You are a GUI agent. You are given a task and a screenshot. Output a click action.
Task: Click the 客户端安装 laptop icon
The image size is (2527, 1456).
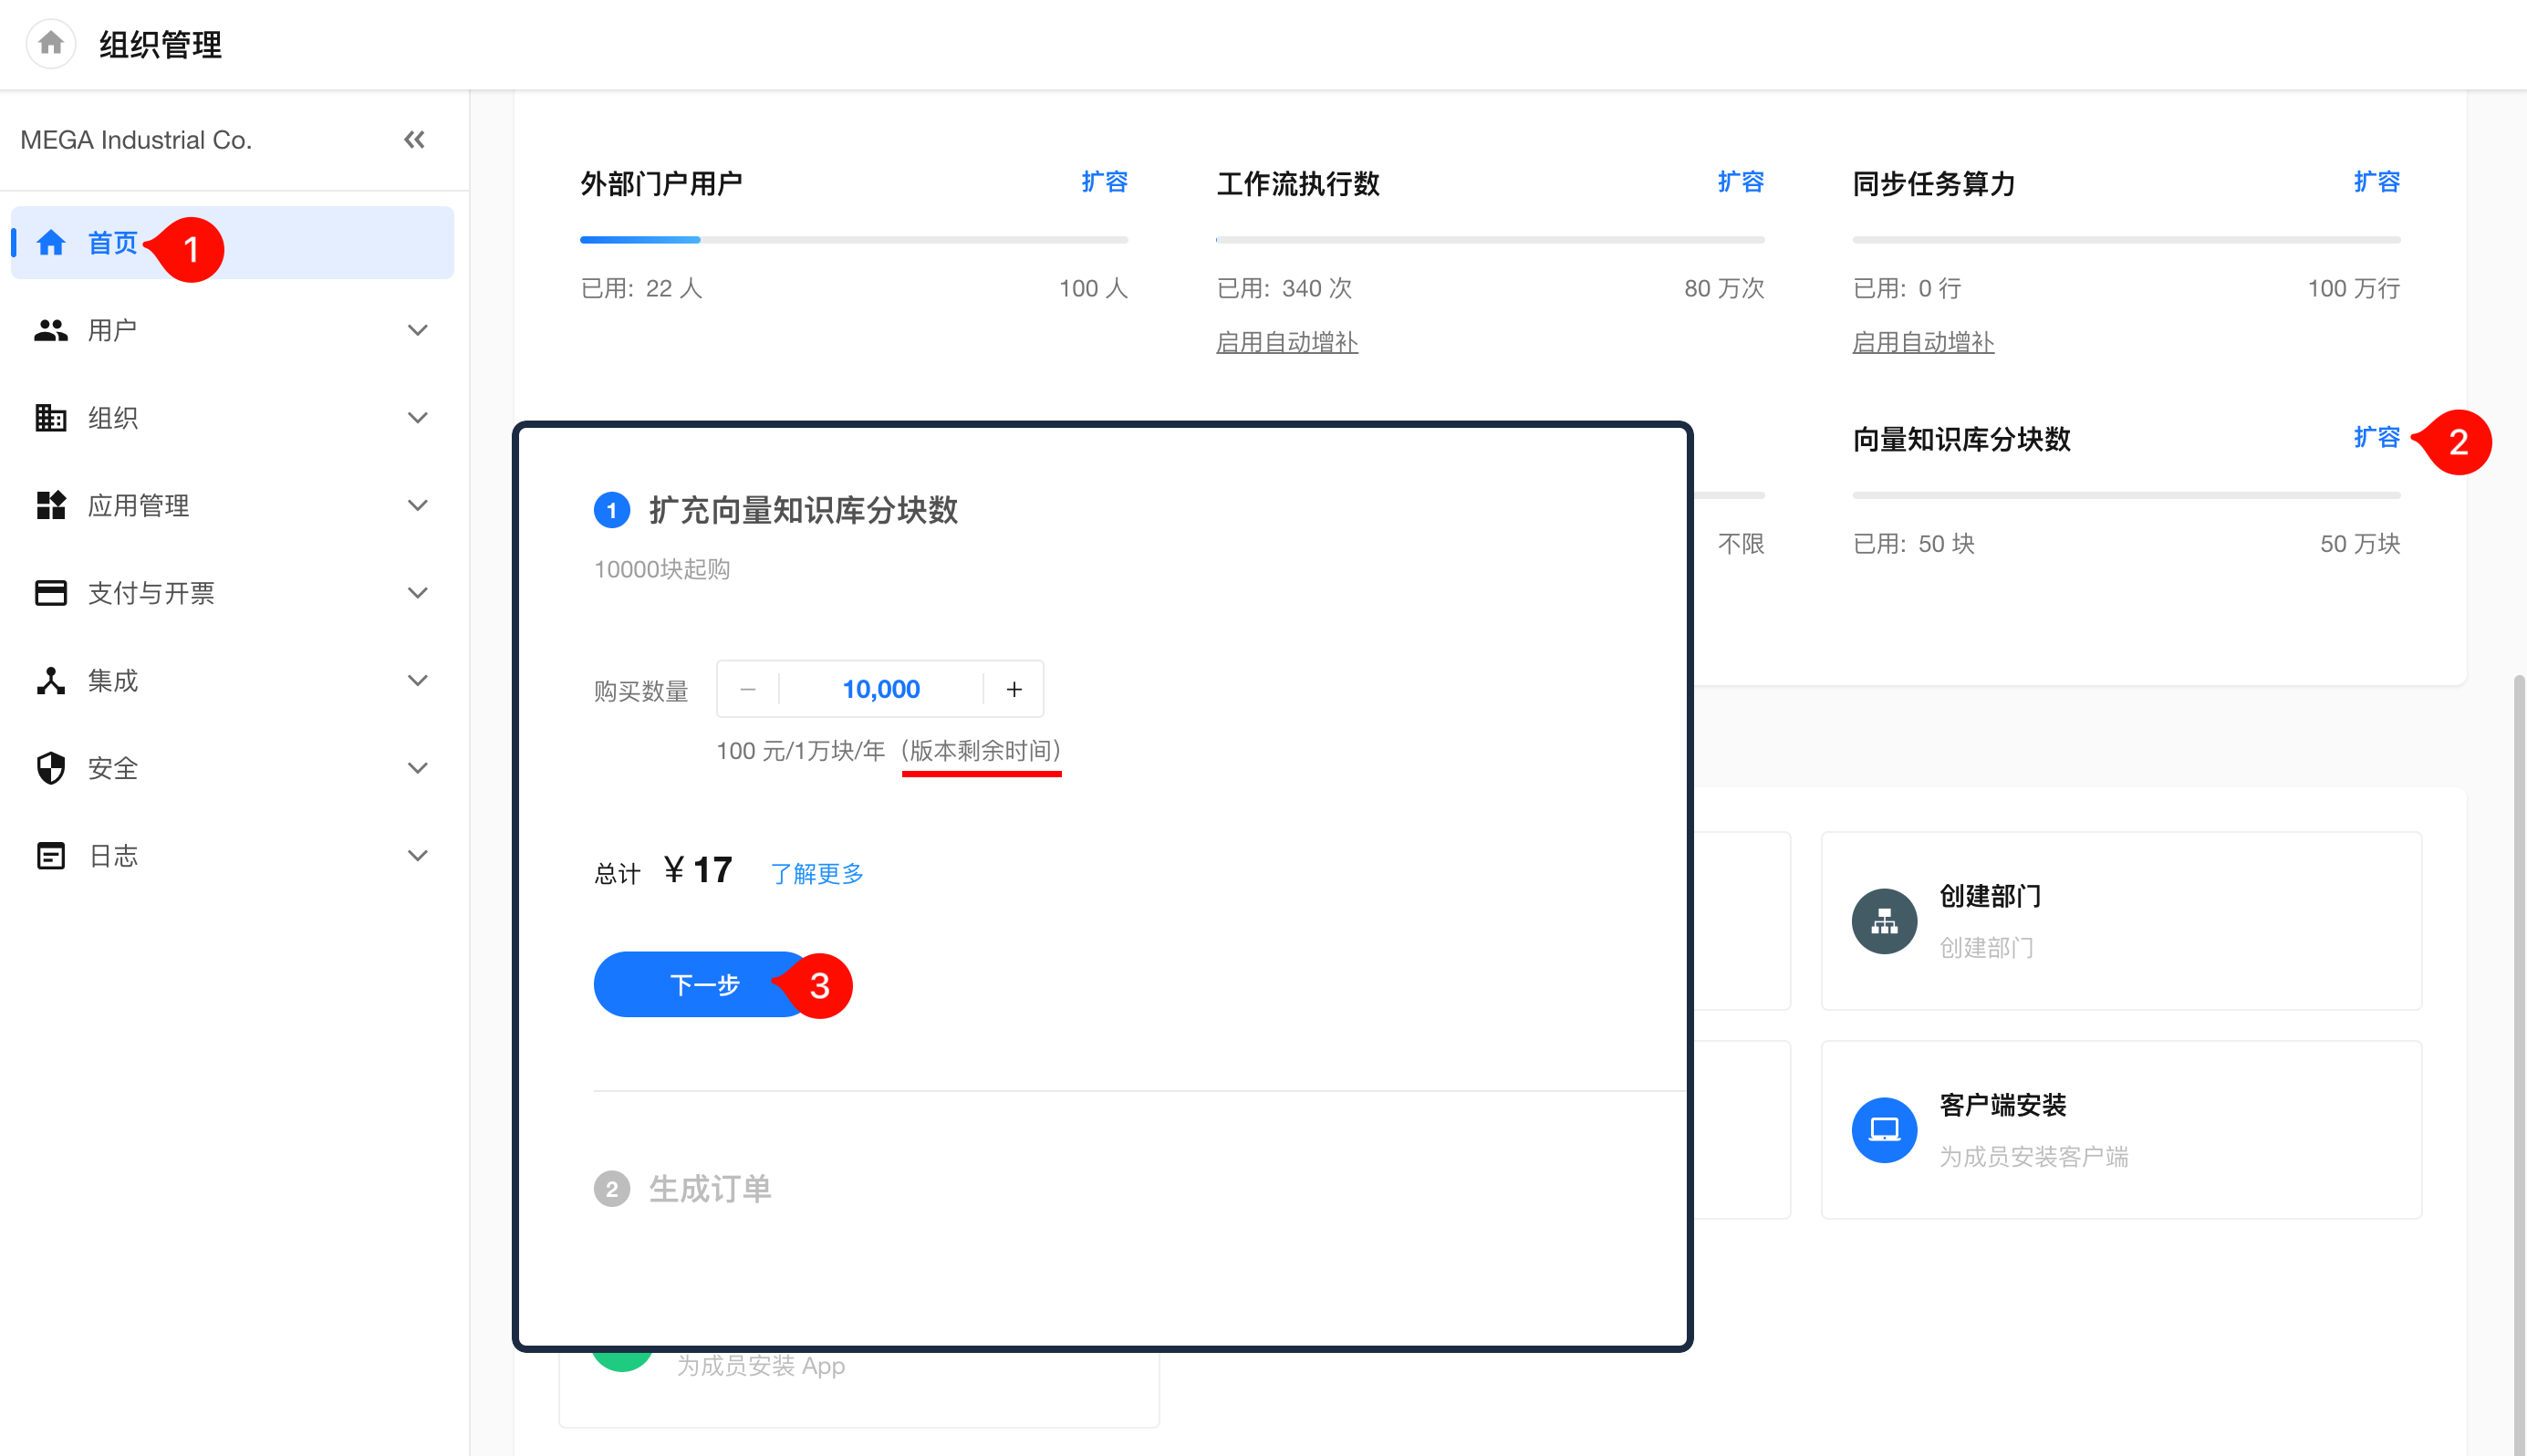coord(1884,1130)
